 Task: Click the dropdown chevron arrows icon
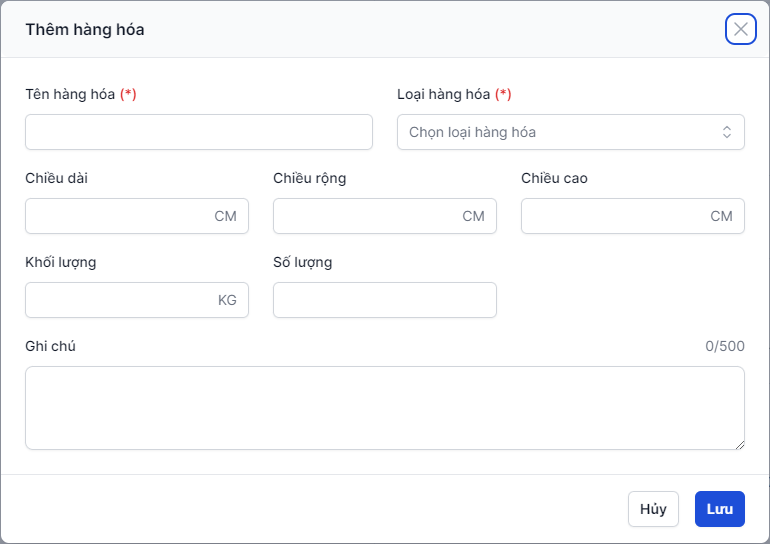click(x=727, y=132)
